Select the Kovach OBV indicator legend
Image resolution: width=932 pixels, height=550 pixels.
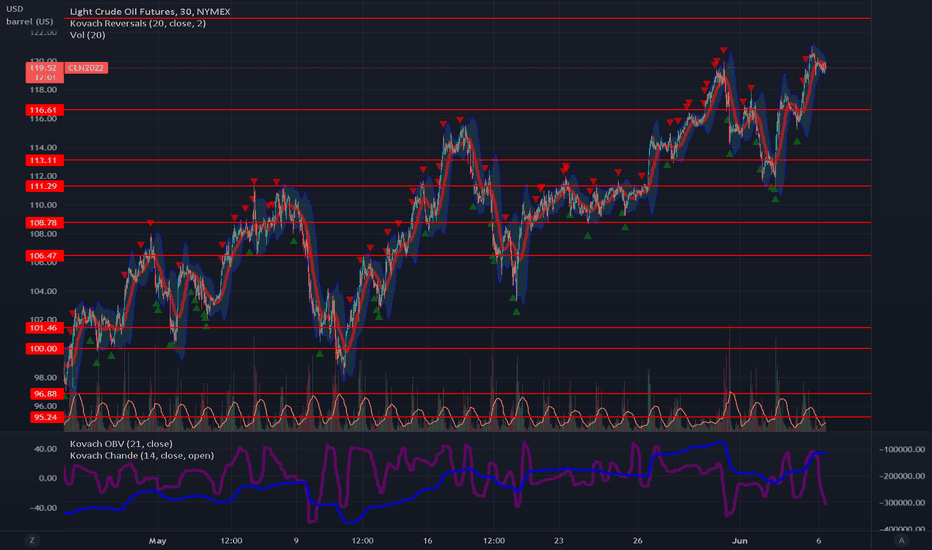coord(121,444)
